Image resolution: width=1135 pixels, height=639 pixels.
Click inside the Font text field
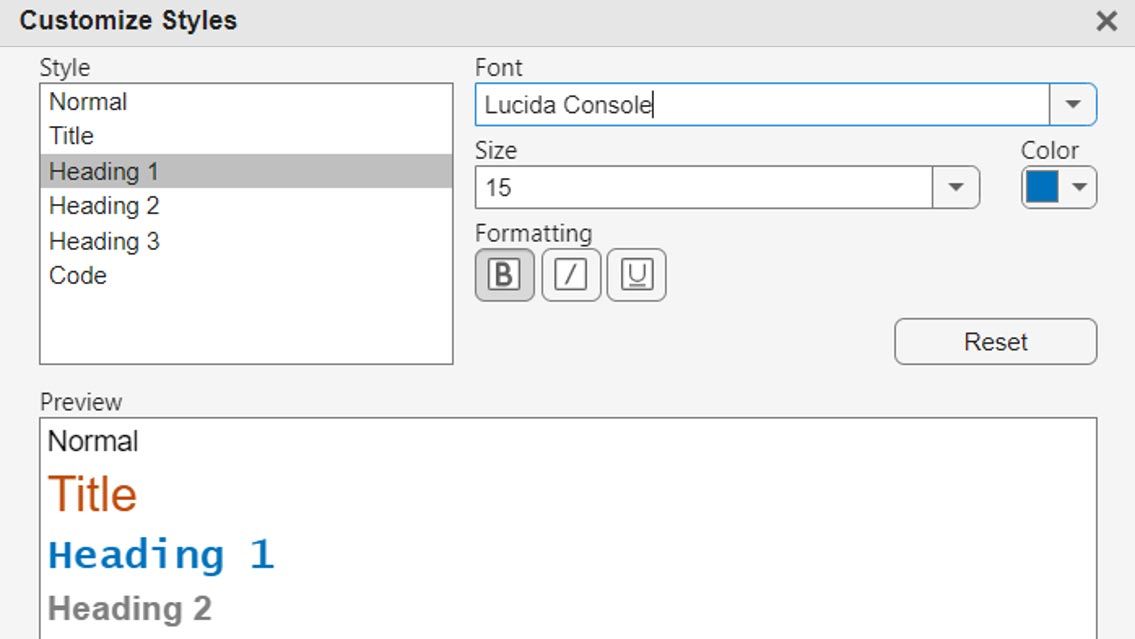click(x=760, y=105)
